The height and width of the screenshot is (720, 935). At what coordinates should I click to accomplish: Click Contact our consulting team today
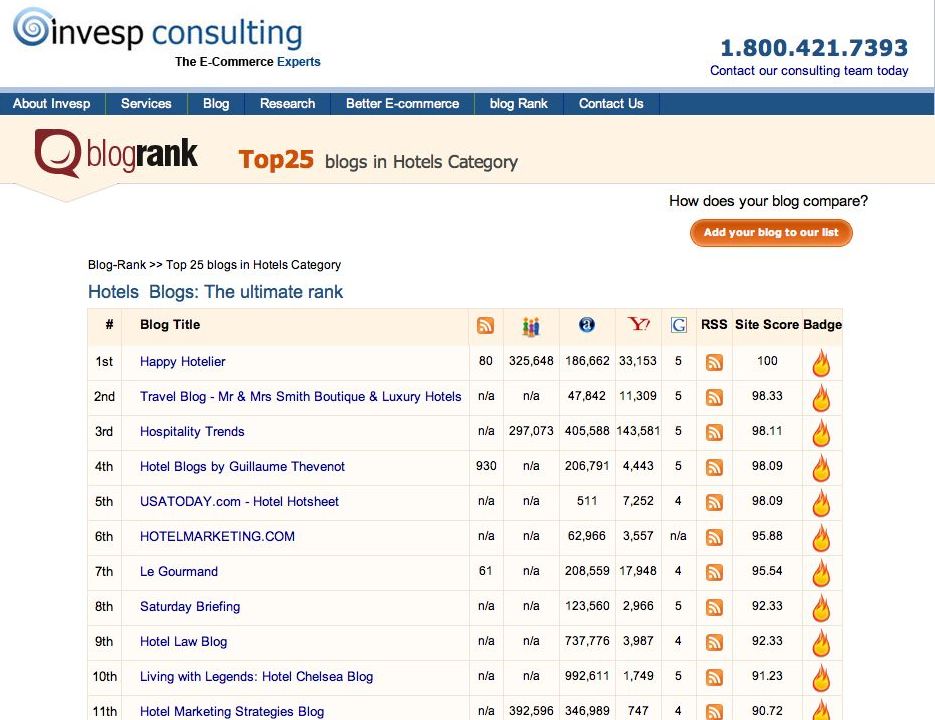(x=809, y=70)
